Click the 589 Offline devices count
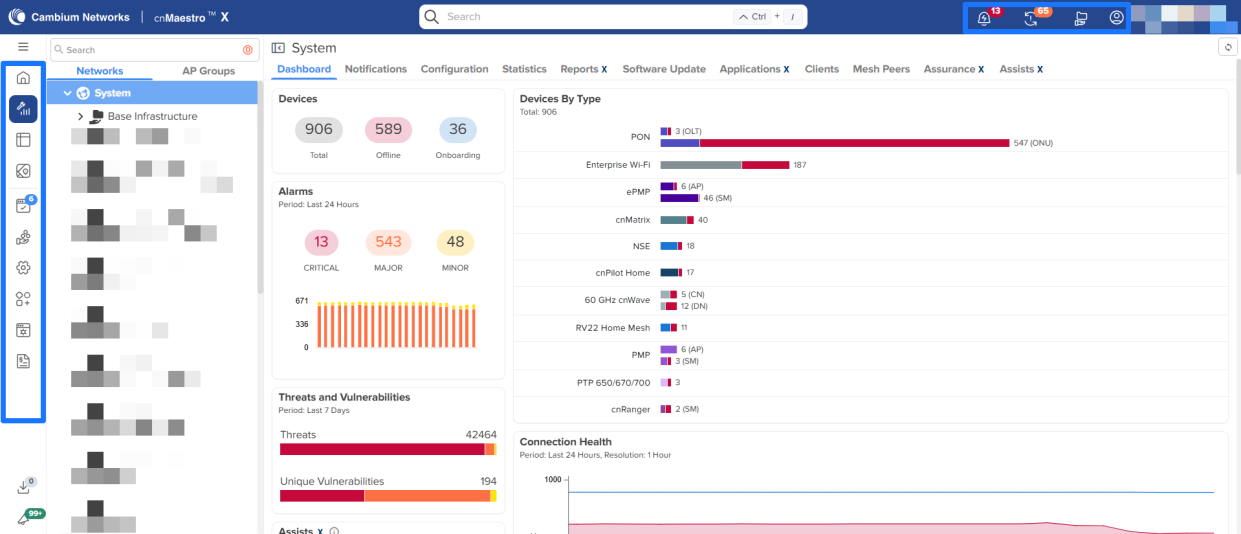The image size is (1241, 534). pyautogui.click(x=388, y=130)
